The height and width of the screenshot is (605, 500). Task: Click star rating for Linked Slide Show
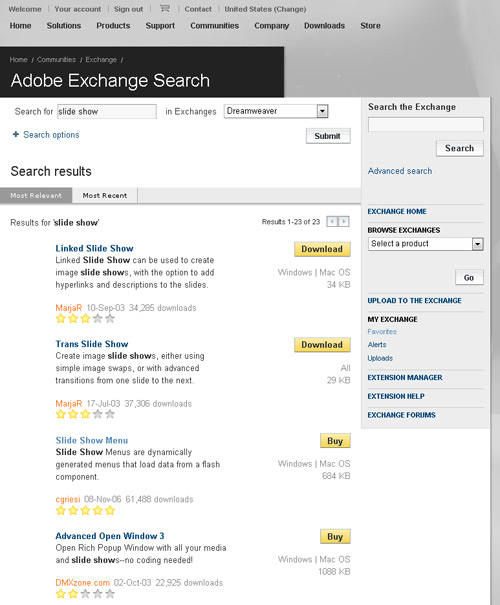pos(85,318)
